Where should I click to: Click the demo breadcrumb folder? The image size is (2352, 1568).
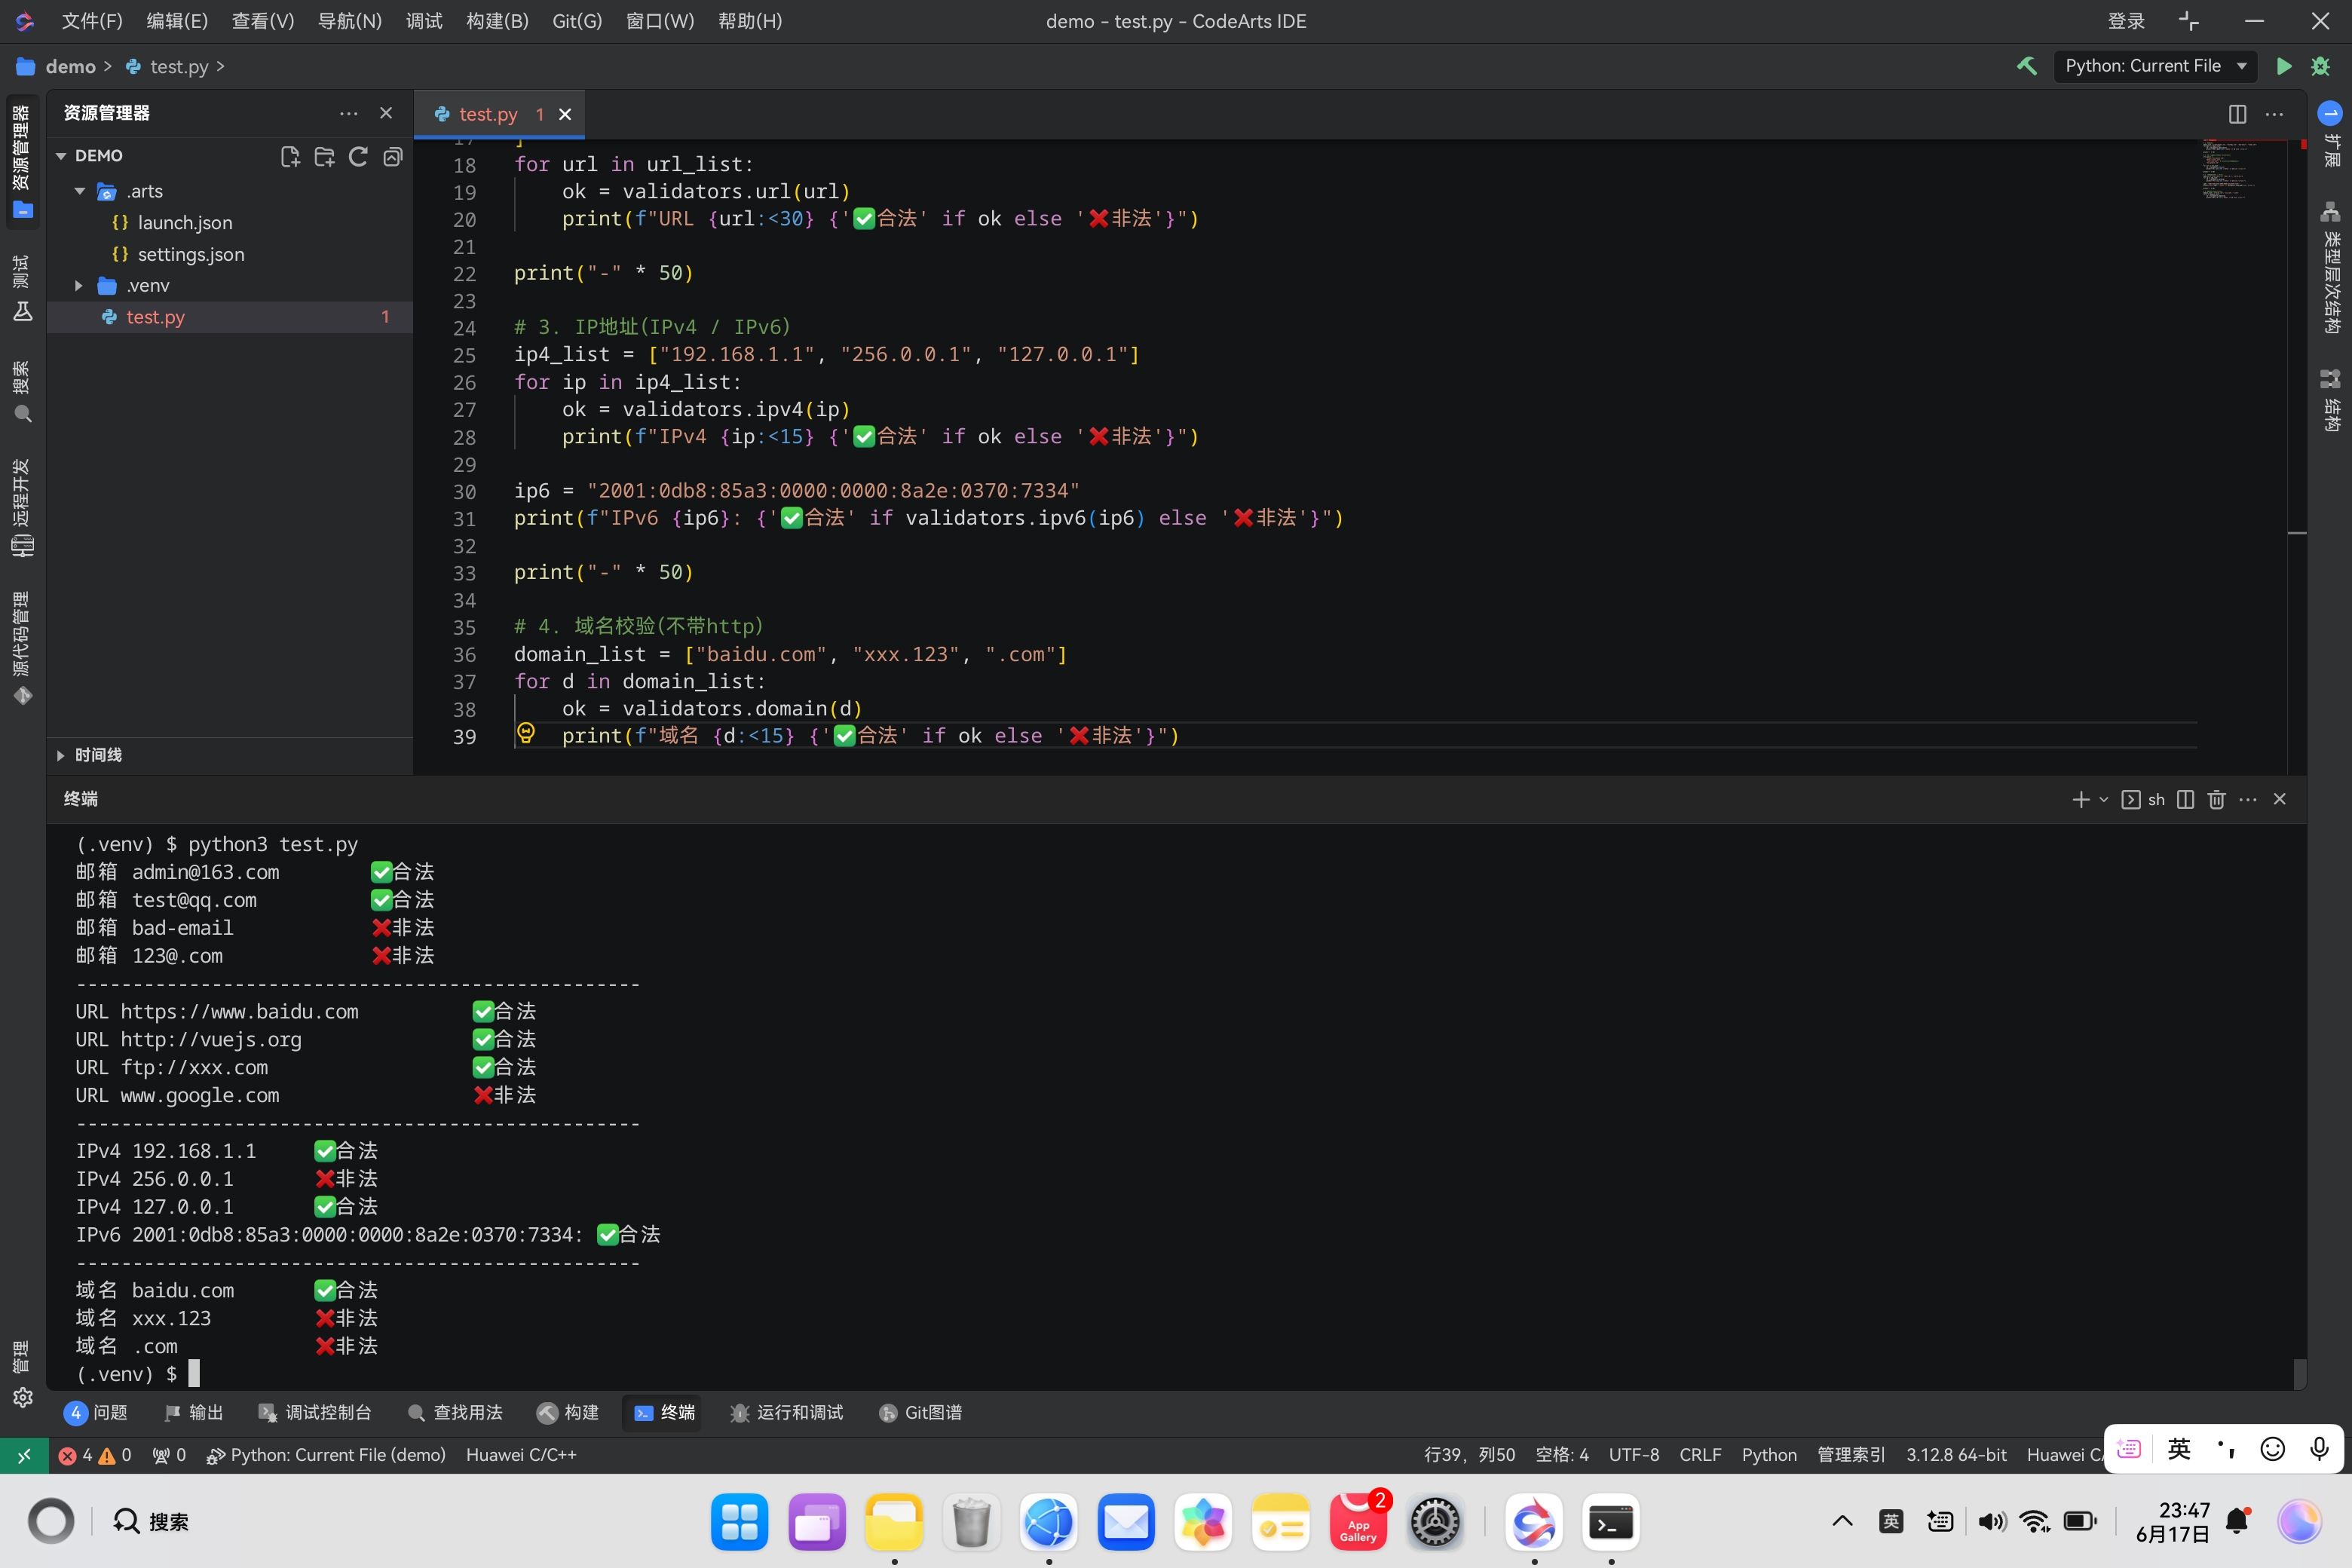(57, 66)
